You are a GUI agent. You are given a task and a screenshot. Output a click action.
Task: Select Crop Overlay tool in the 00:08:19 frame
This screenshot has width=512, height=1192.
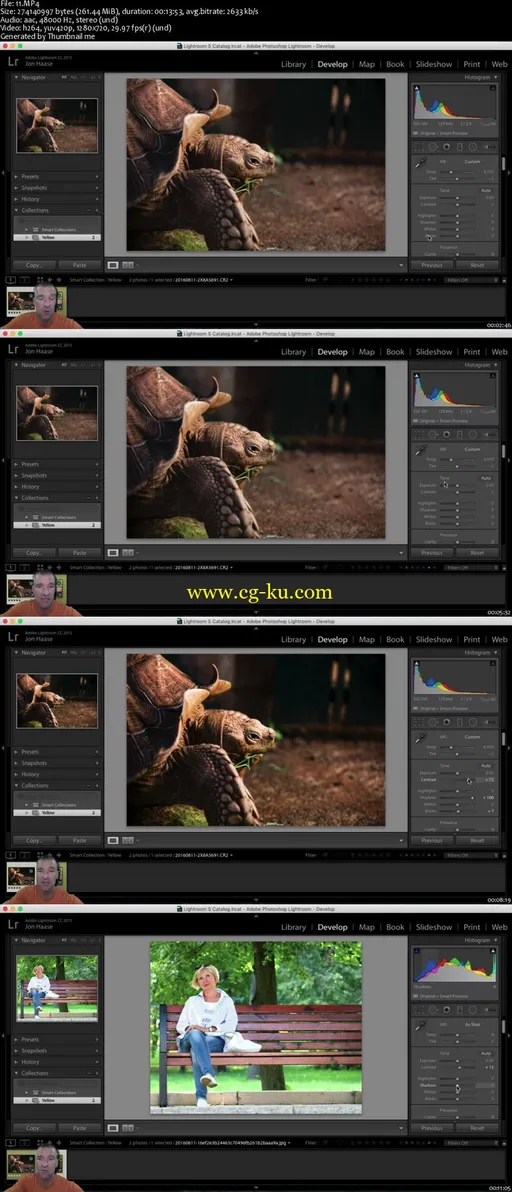(420, 722)
